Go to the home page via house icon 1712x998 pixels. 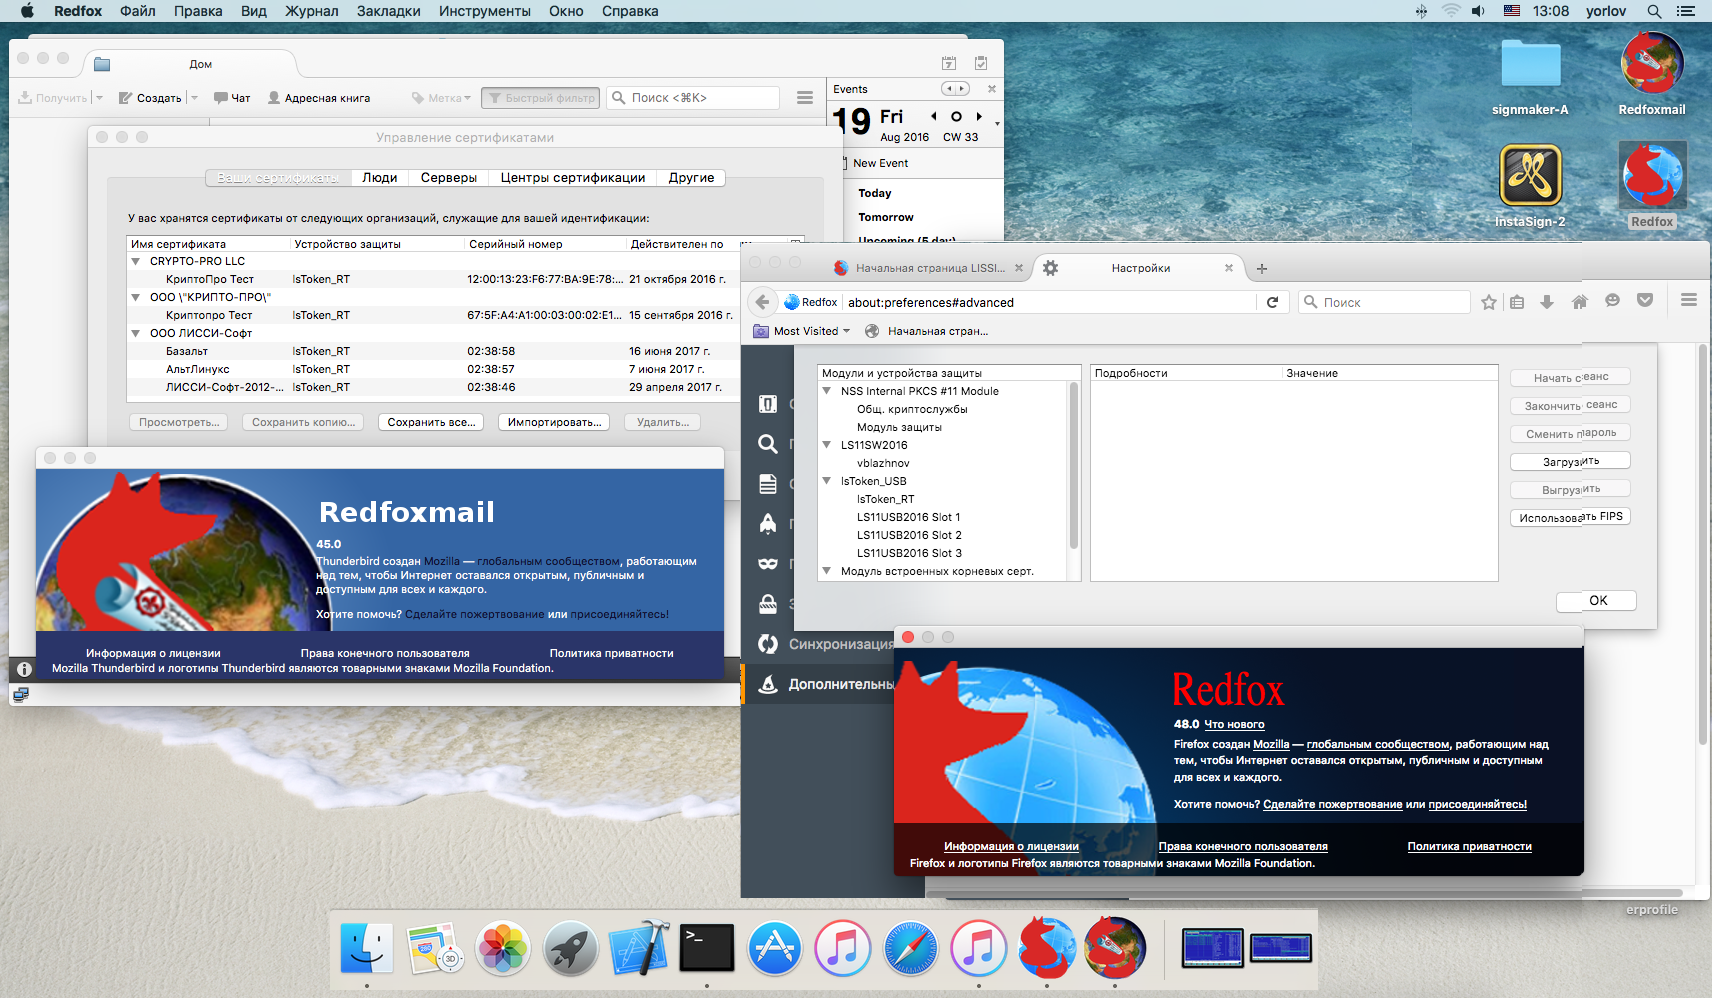click(x=1580, y=302)
